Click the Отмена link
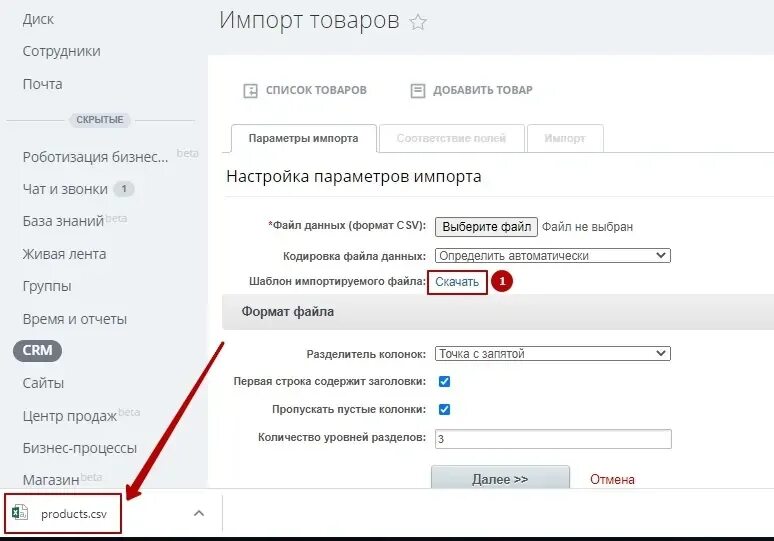 [612, 479]
